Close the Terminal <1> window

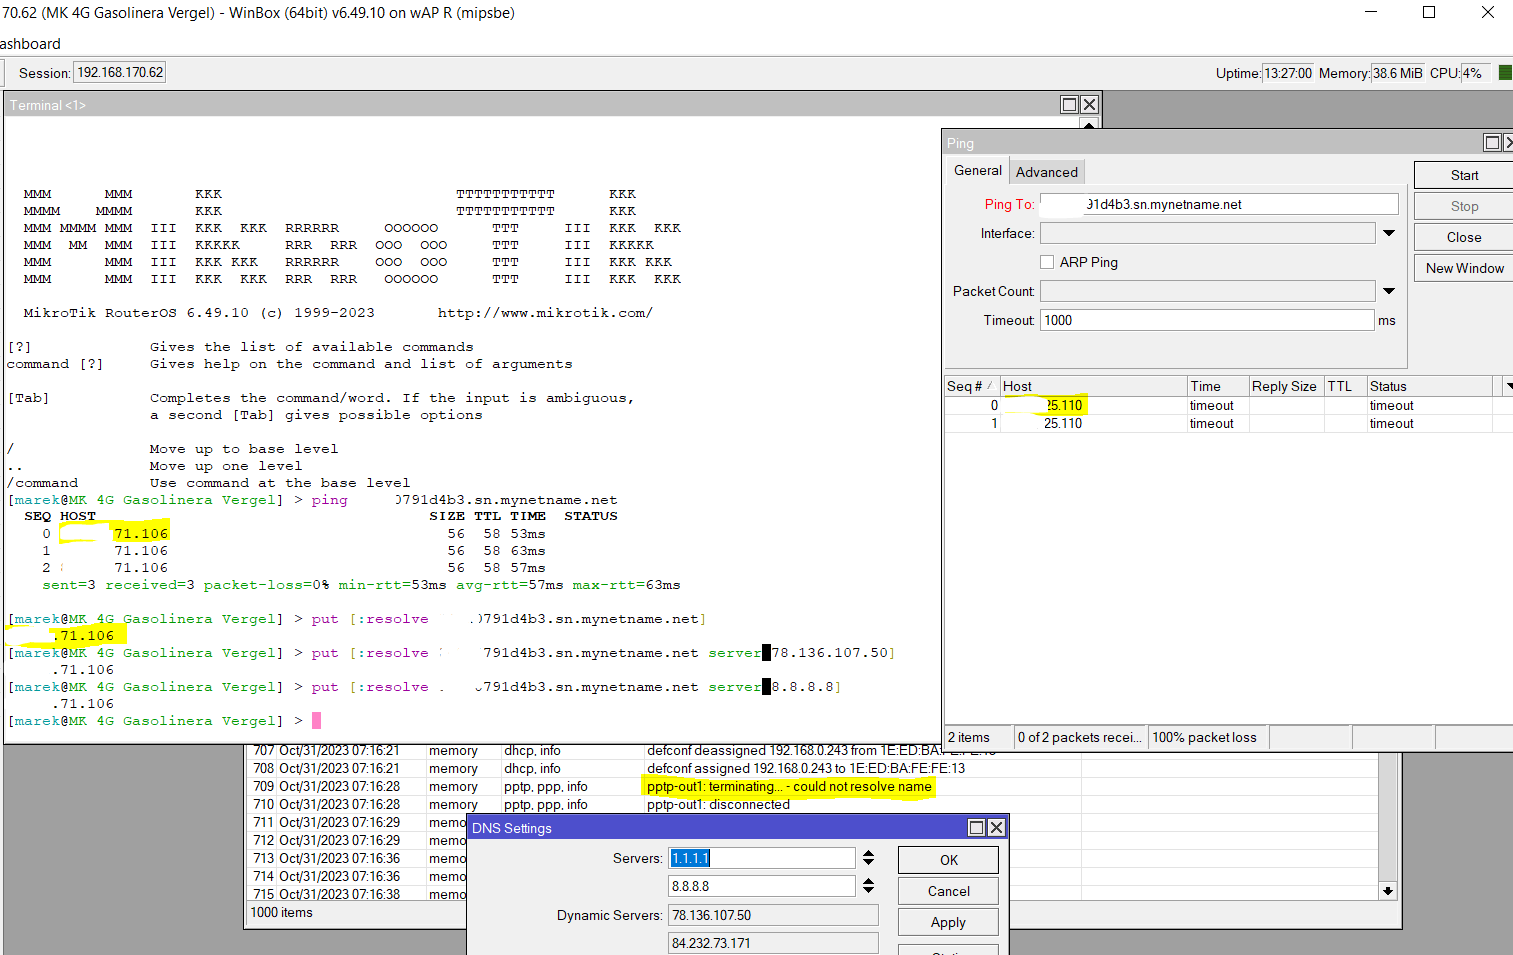tap(1089, 105)
